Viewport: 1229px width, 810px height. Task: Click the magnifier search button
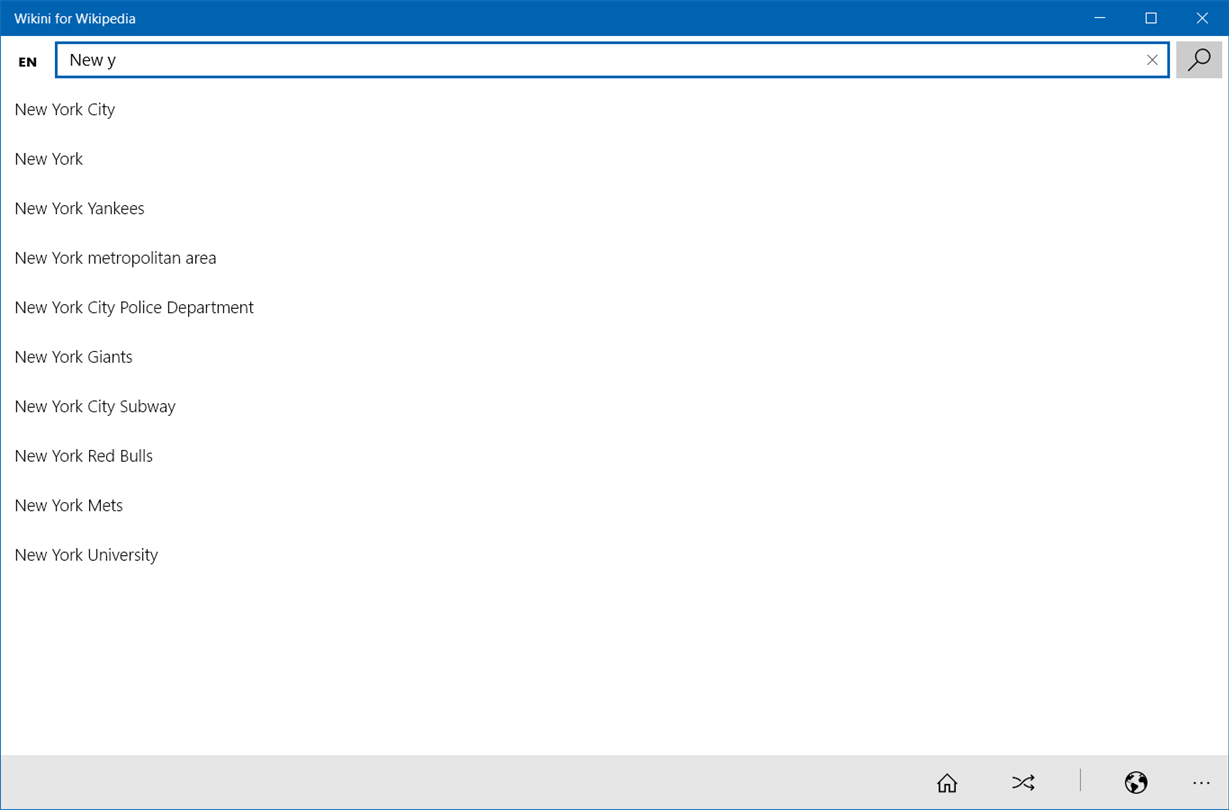(x=1199, y=60)
